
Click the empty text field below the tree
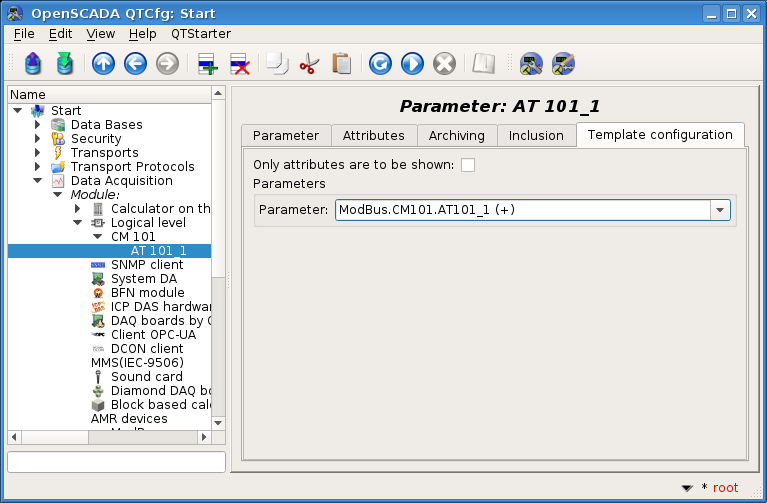coord(116,462)
